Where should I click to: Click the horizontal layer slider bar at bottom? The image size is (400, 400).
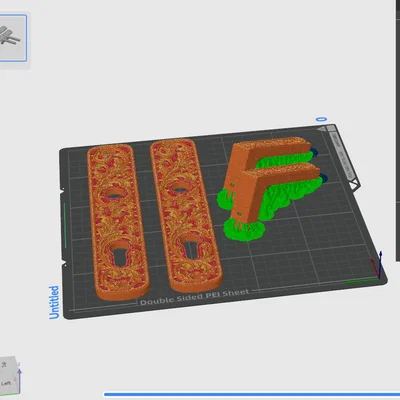pyautogui.click(x=252, y=395)
